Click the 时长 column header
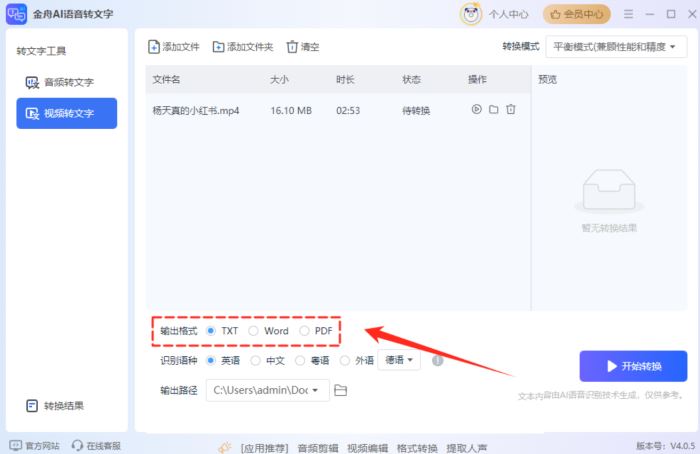The height and width of the screenshot is (454, 700). pyautogui.click(x=345, y=79)
